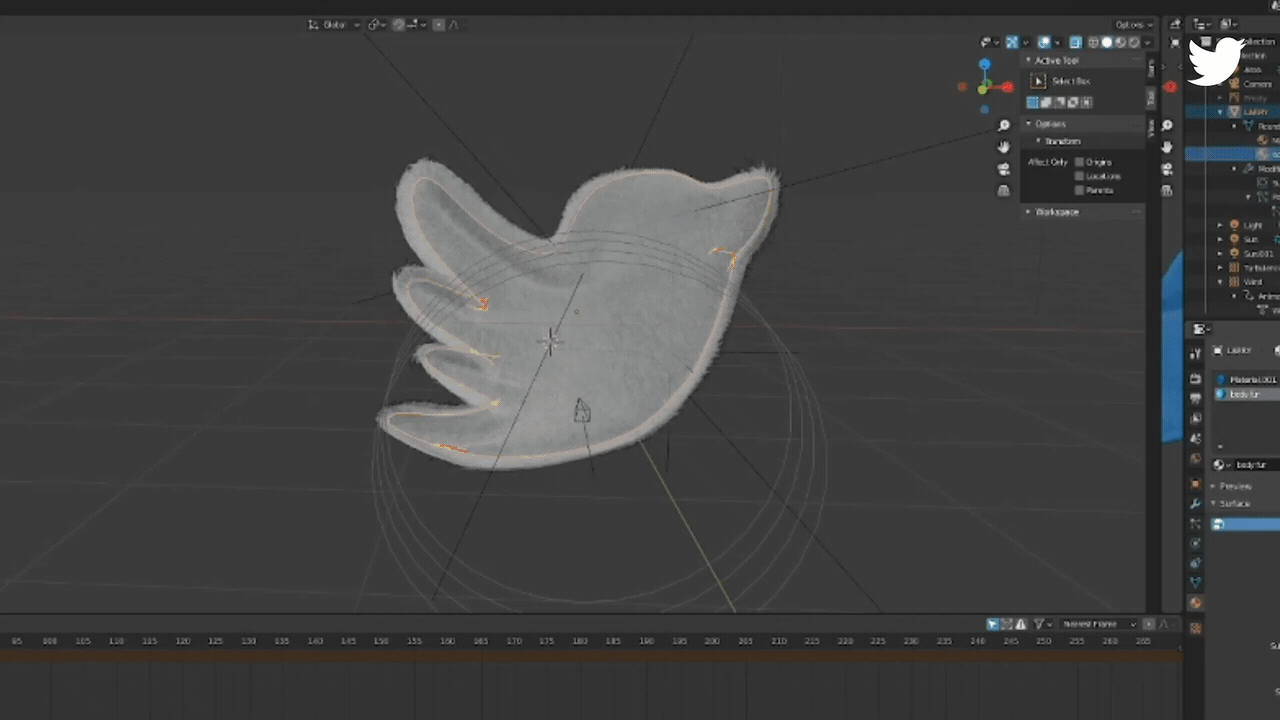
Task: Open properties editor type dropdown
Action: coord(1200,328)
